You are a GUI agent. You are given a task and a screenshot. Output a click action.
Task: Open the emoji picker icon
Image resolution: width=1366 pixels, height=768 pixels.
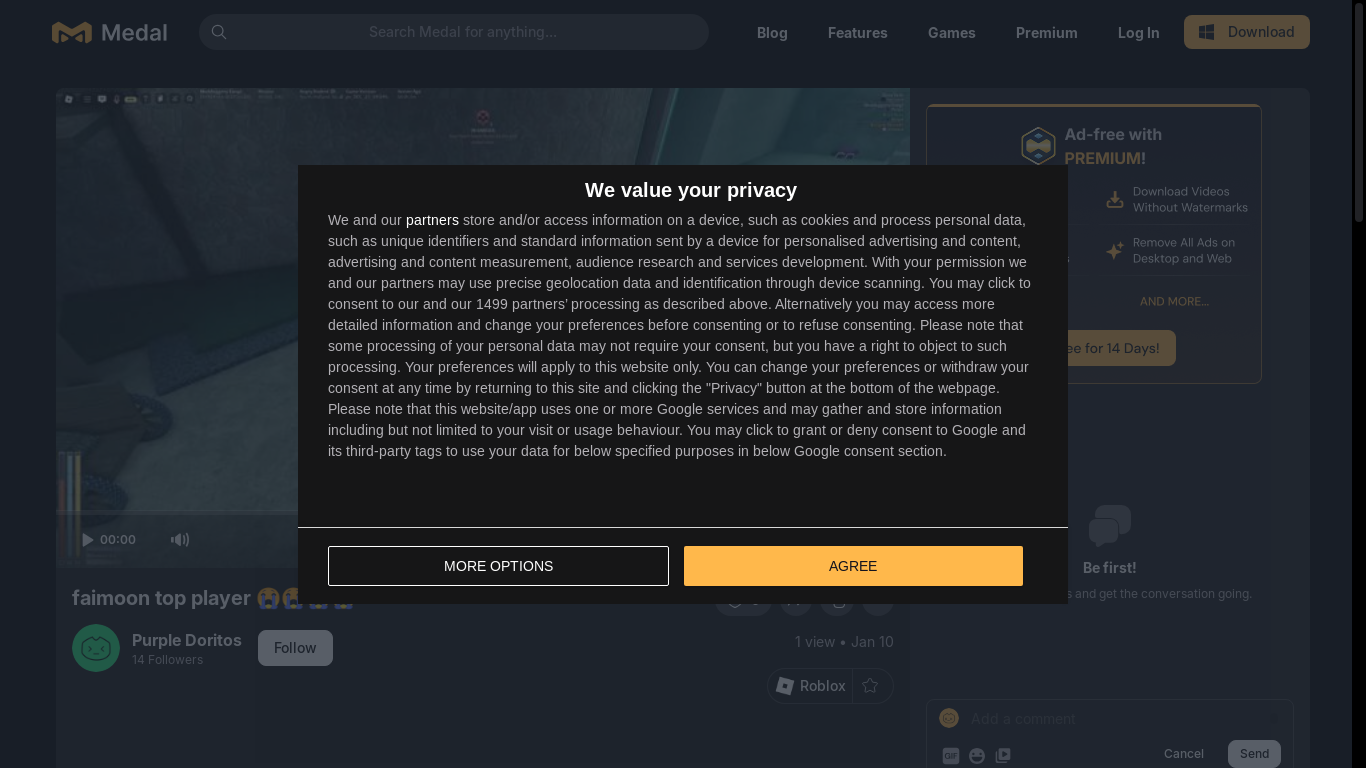[x=977, y=756]
